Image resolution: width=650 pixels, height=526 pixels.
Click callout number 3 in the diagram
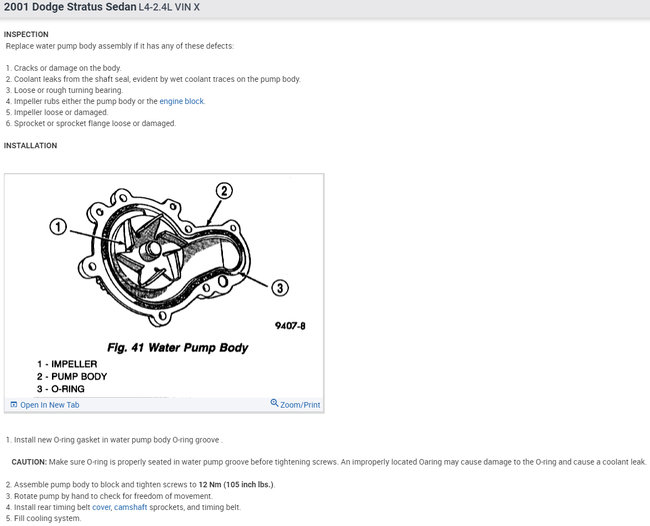[280, 287]
